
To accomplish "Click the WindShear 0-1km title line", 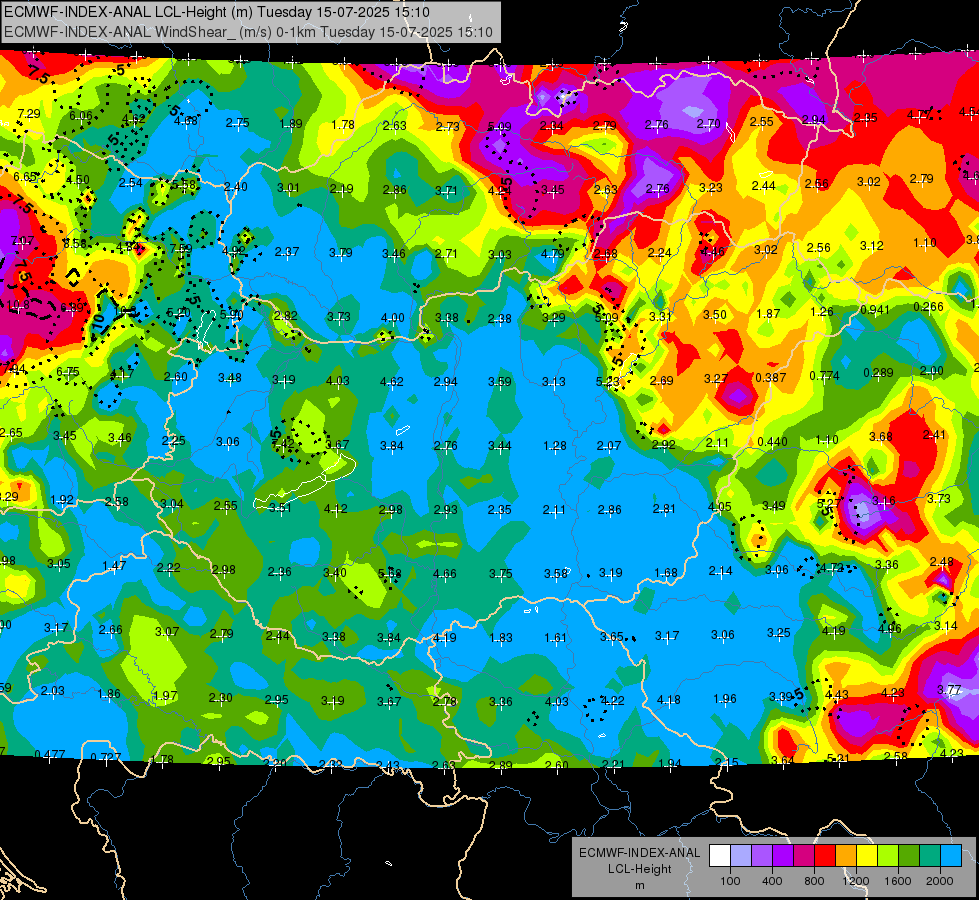I will point(248,32).
